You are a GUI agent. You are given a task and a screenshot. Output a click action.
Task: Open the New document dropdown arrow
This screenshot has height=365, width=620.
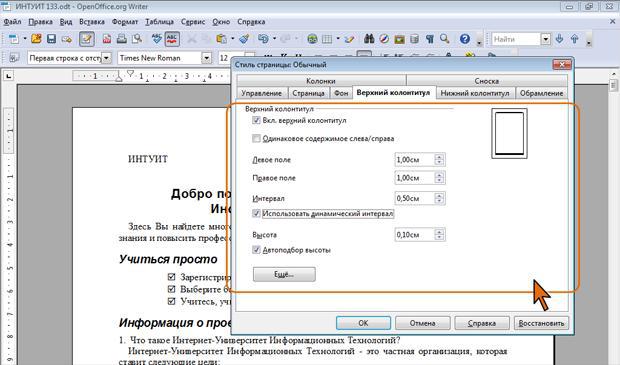tap(25, 39)
